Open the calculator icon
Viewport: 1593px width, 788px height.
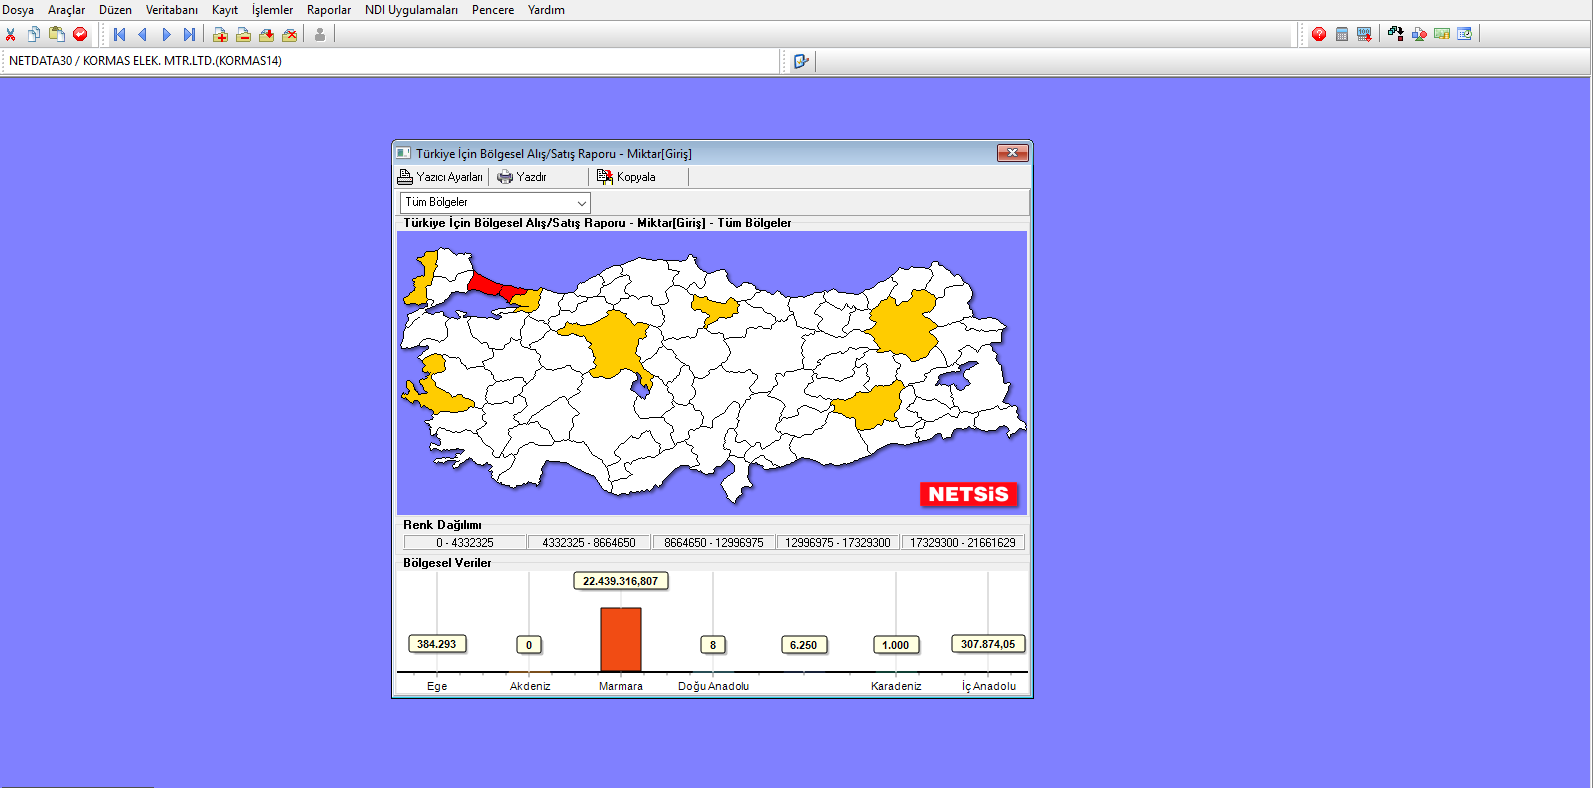coord(1342,34)
